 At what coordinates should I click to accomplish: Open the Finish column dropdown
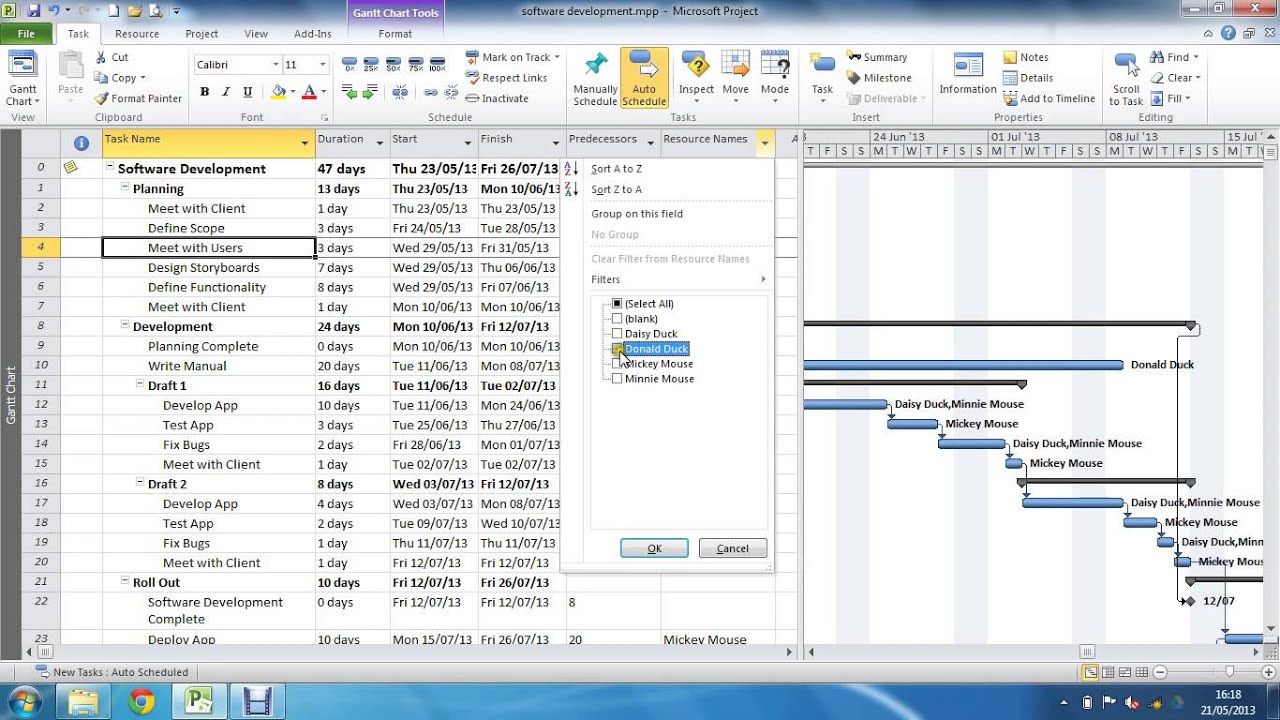(556, 144)
